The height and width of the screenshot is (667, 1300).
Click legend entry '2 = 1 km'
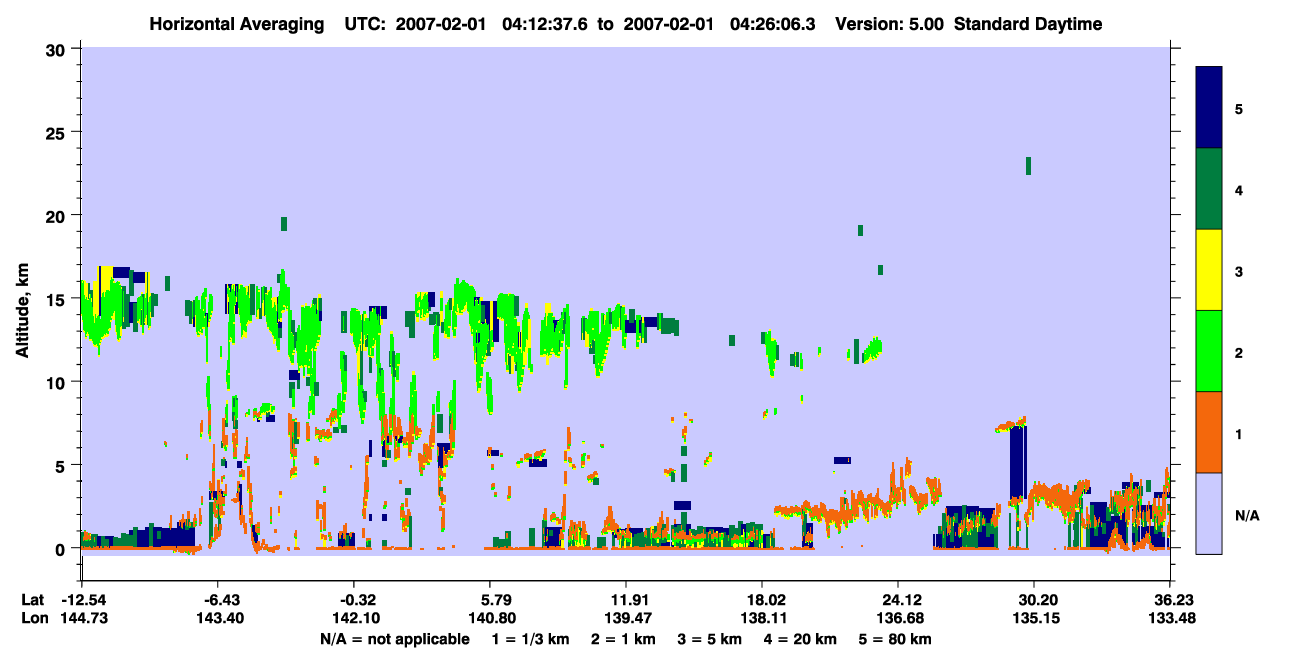tap(625, 638)
